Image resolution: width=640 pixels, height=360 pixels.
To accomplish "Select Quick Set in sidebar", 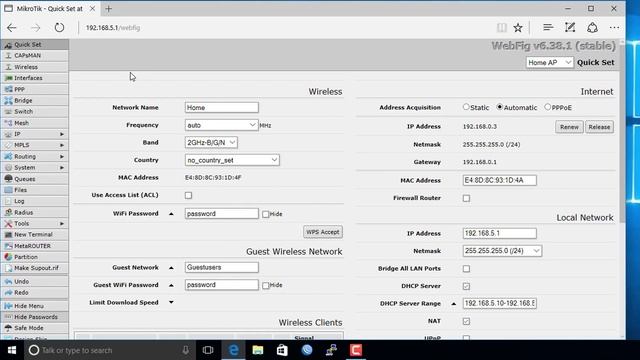I will (x=34, y=44).
